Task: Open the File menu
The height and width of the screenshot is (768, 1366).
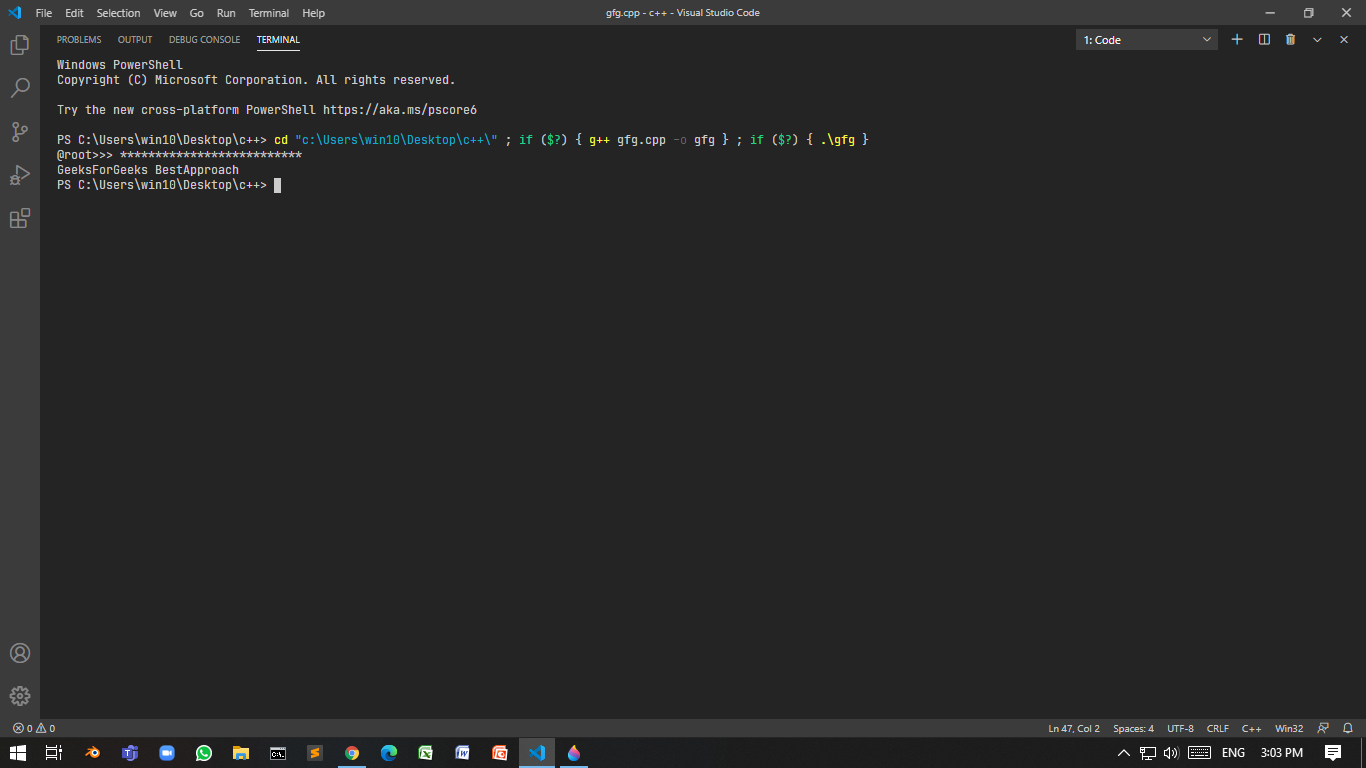Action: 44,13
